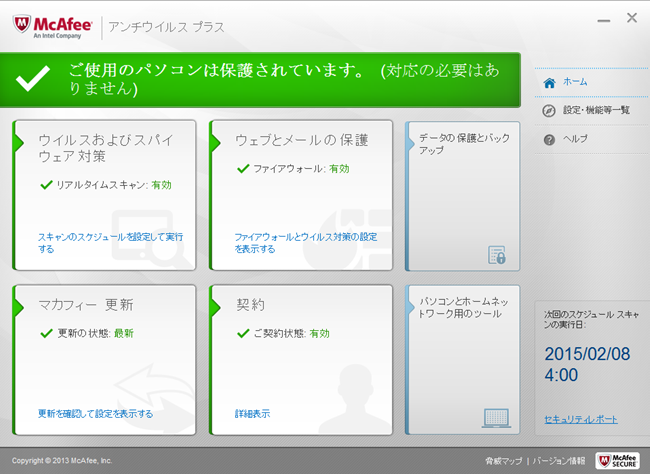Screen dimensions: 650x474
Task: Click the ウェブとメールの保護 heading
Action: [302, 140]
